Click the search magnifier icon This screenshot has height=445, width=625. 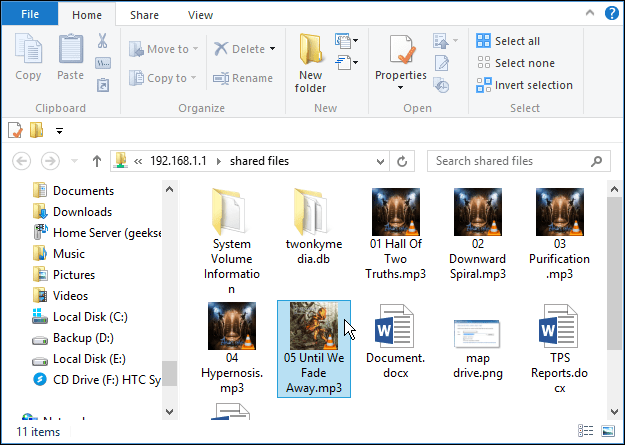596,161
